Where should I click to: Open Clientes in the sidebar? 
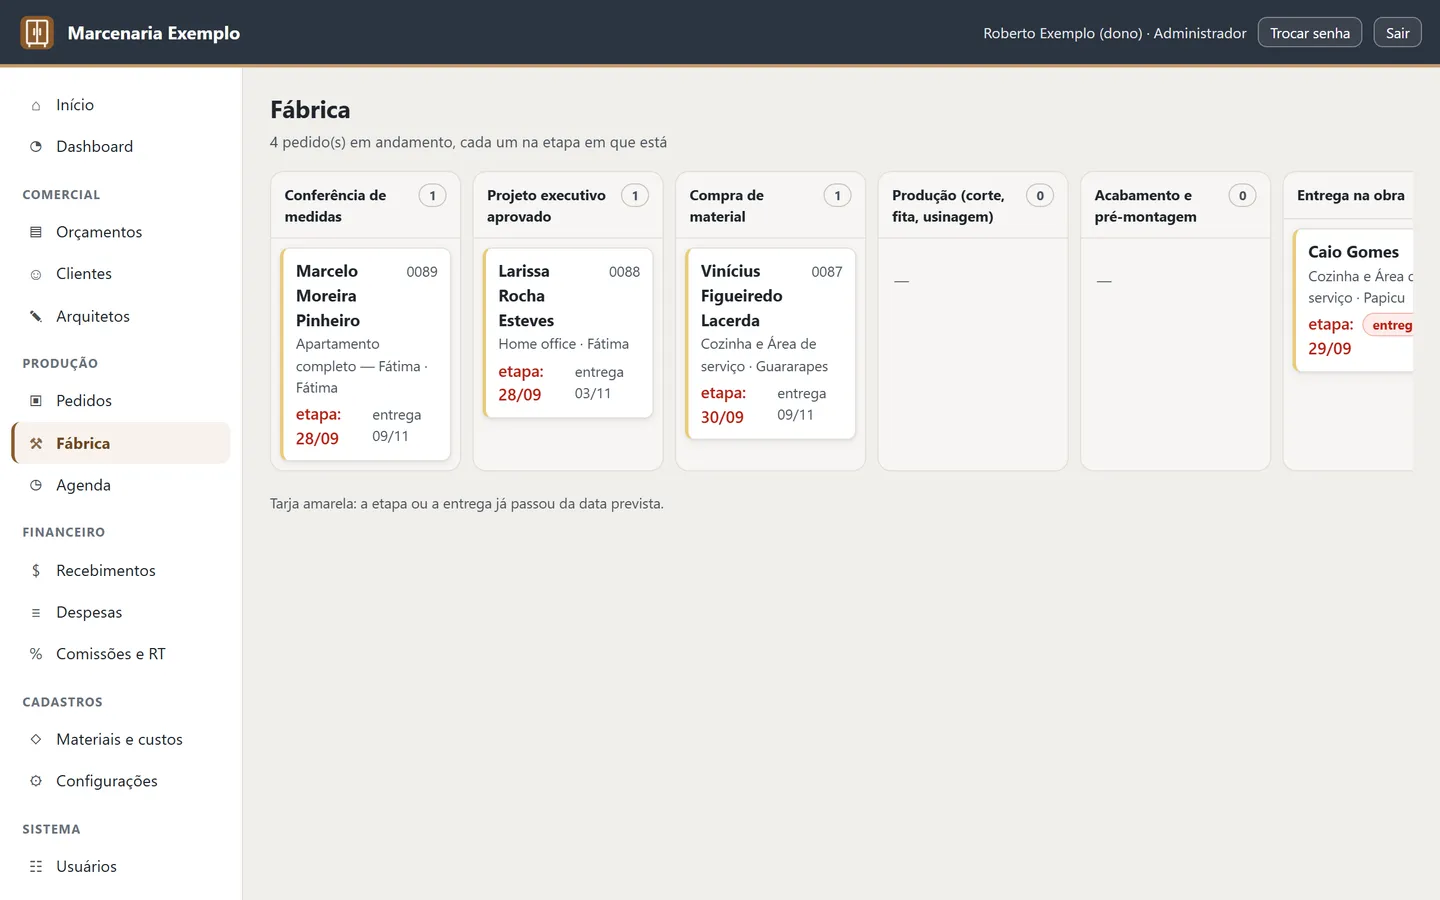[121, 274]
